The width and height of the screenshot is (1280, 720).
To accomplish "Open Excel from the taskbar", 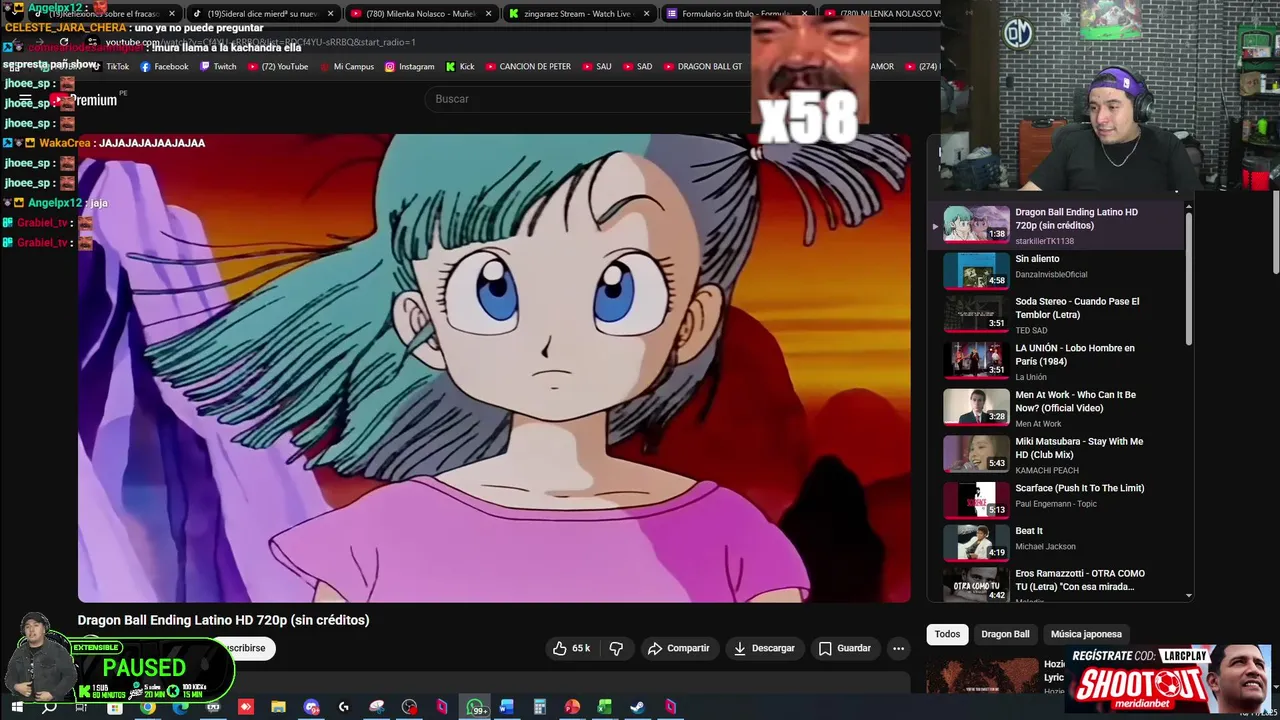I will pos(604,707).
